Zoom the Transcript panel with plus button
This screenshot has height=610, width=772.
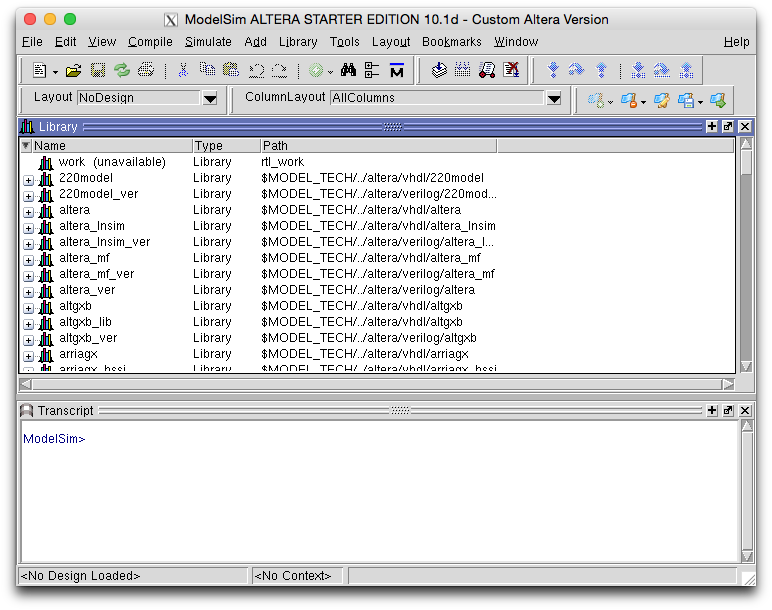[711, 411]
